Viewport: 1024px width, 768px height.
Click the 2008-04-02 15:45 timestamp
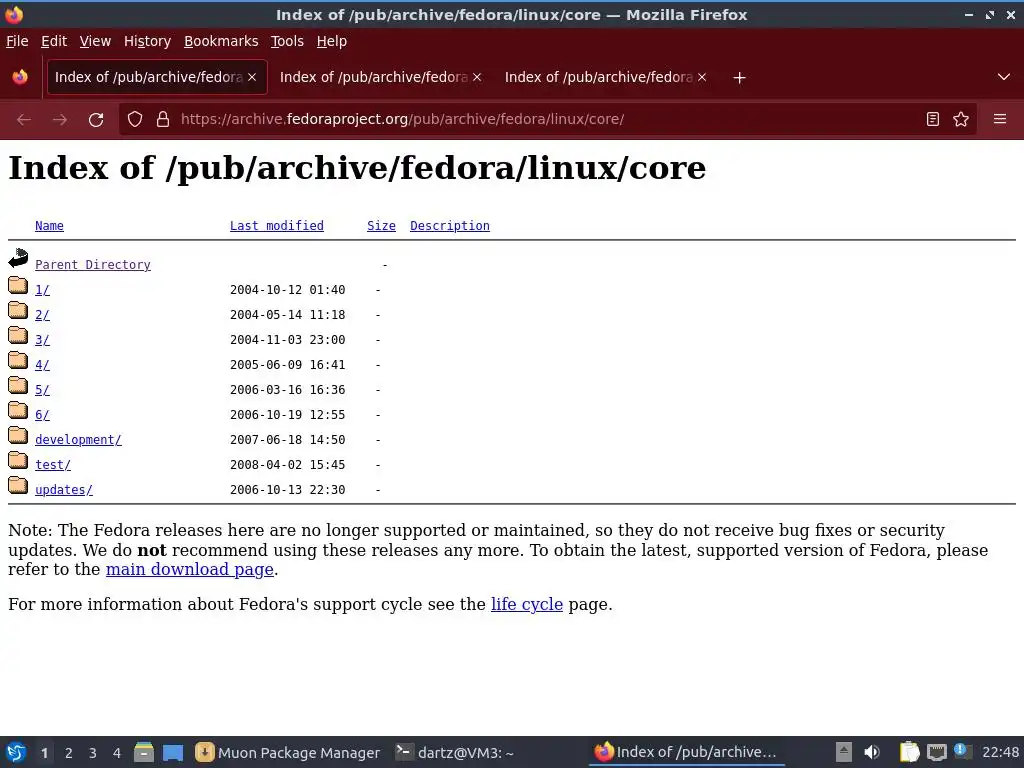click(287, 465)
